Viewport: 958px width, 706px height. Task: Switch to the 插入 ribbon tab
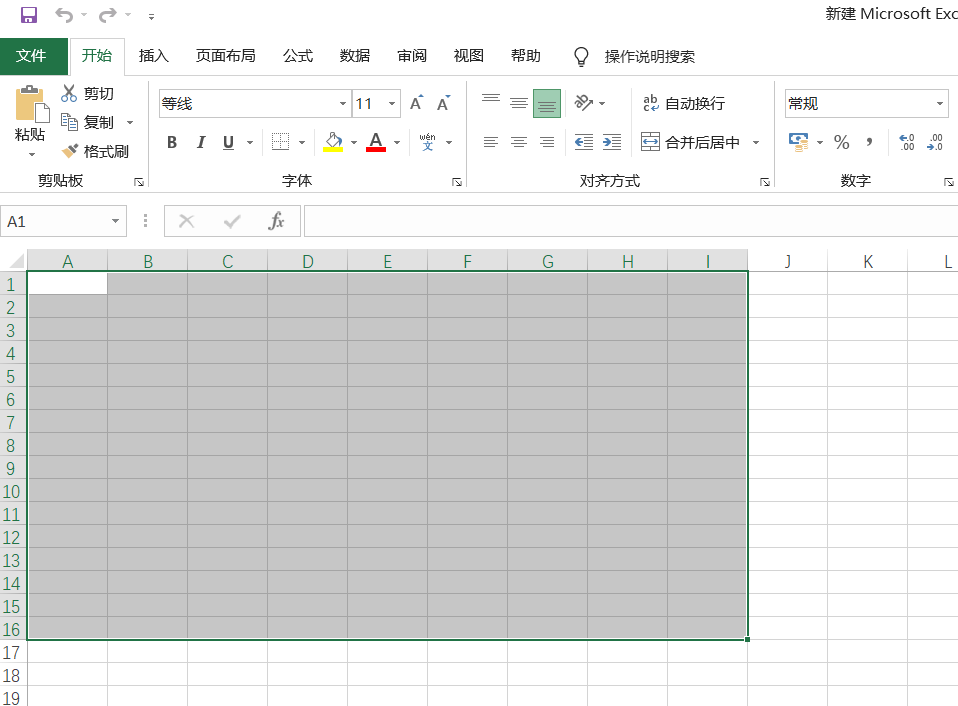click(153, 56)
